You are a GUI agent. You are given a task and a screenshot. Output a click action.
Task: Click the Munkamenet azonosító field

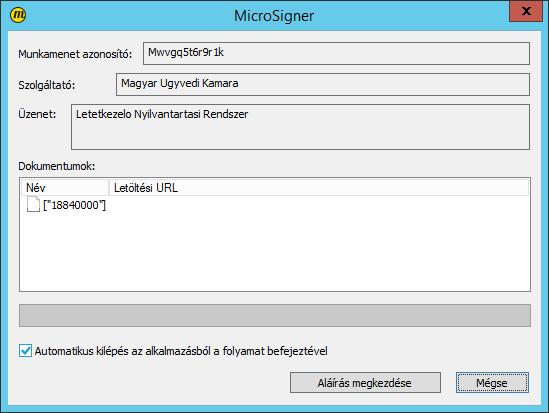tap(336, 53)
